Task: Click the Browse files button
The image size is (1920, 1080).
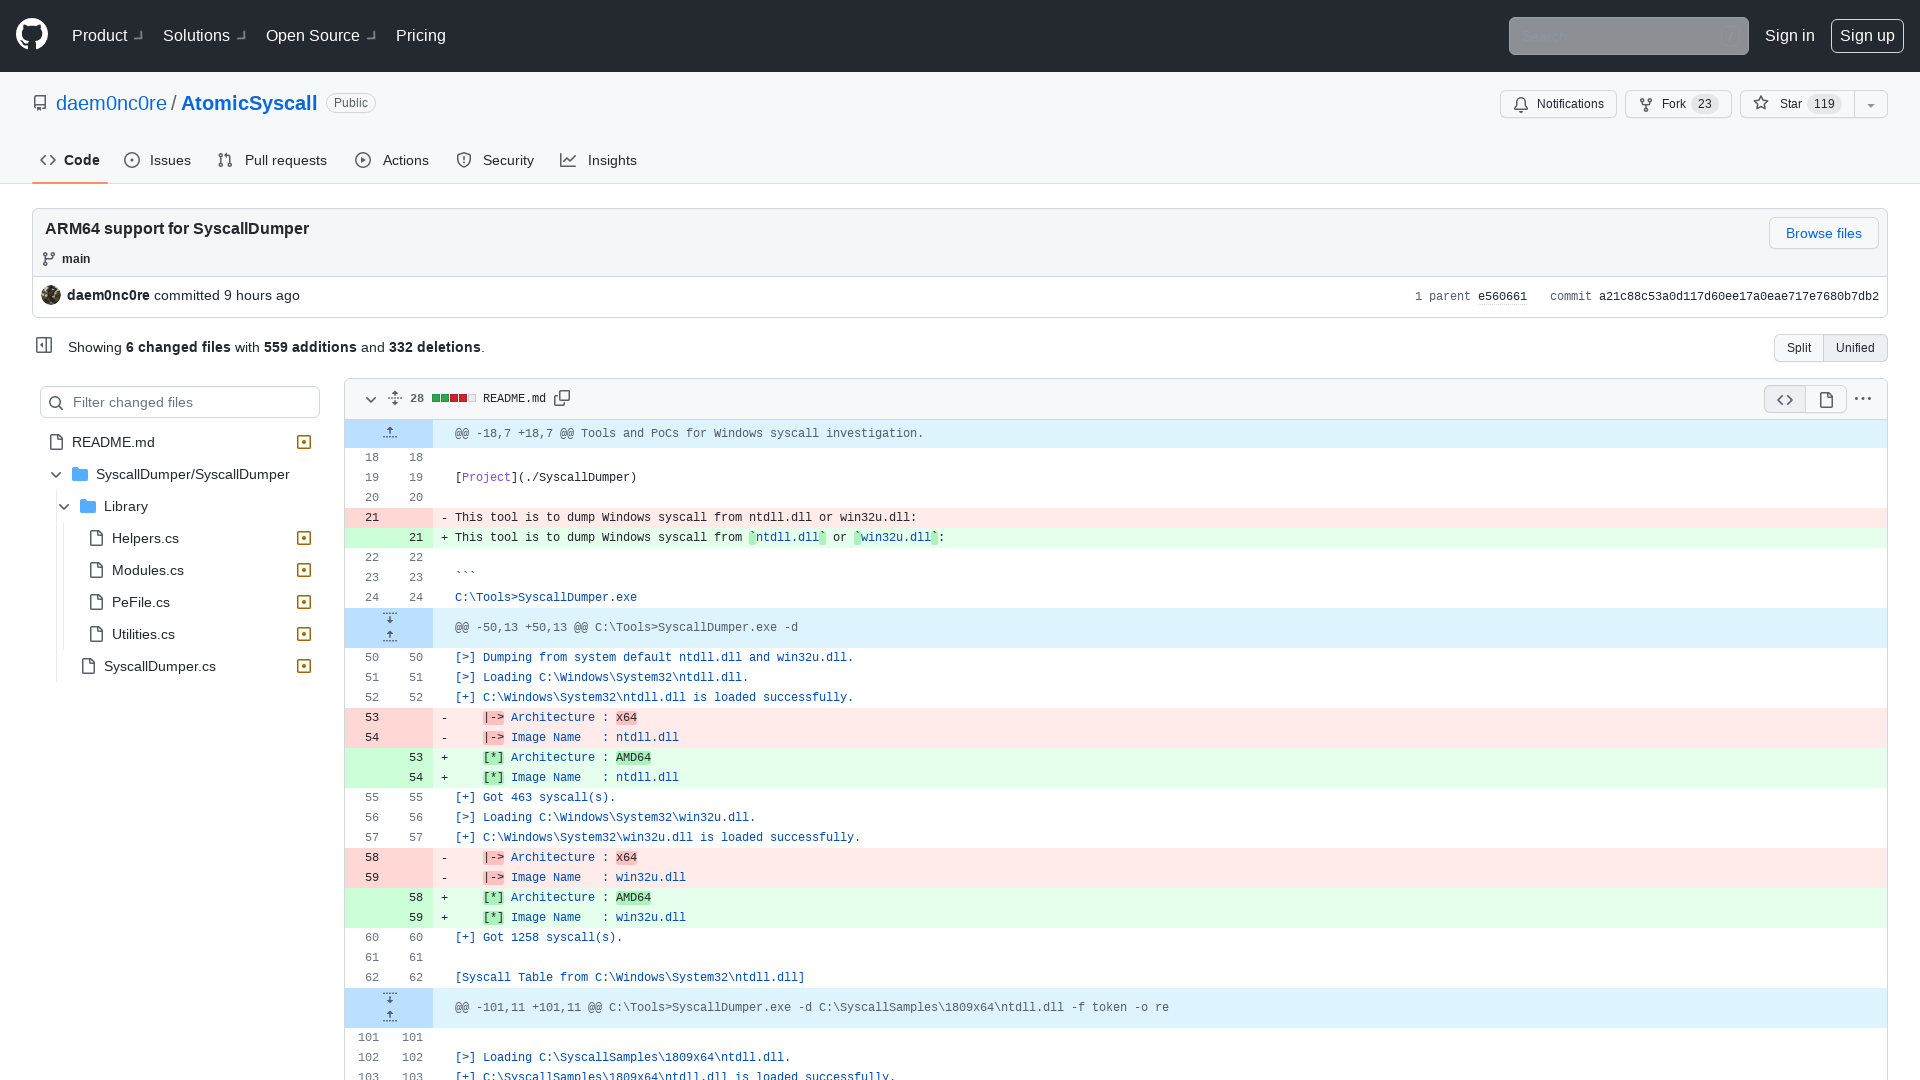Action: click(1823, 233)
